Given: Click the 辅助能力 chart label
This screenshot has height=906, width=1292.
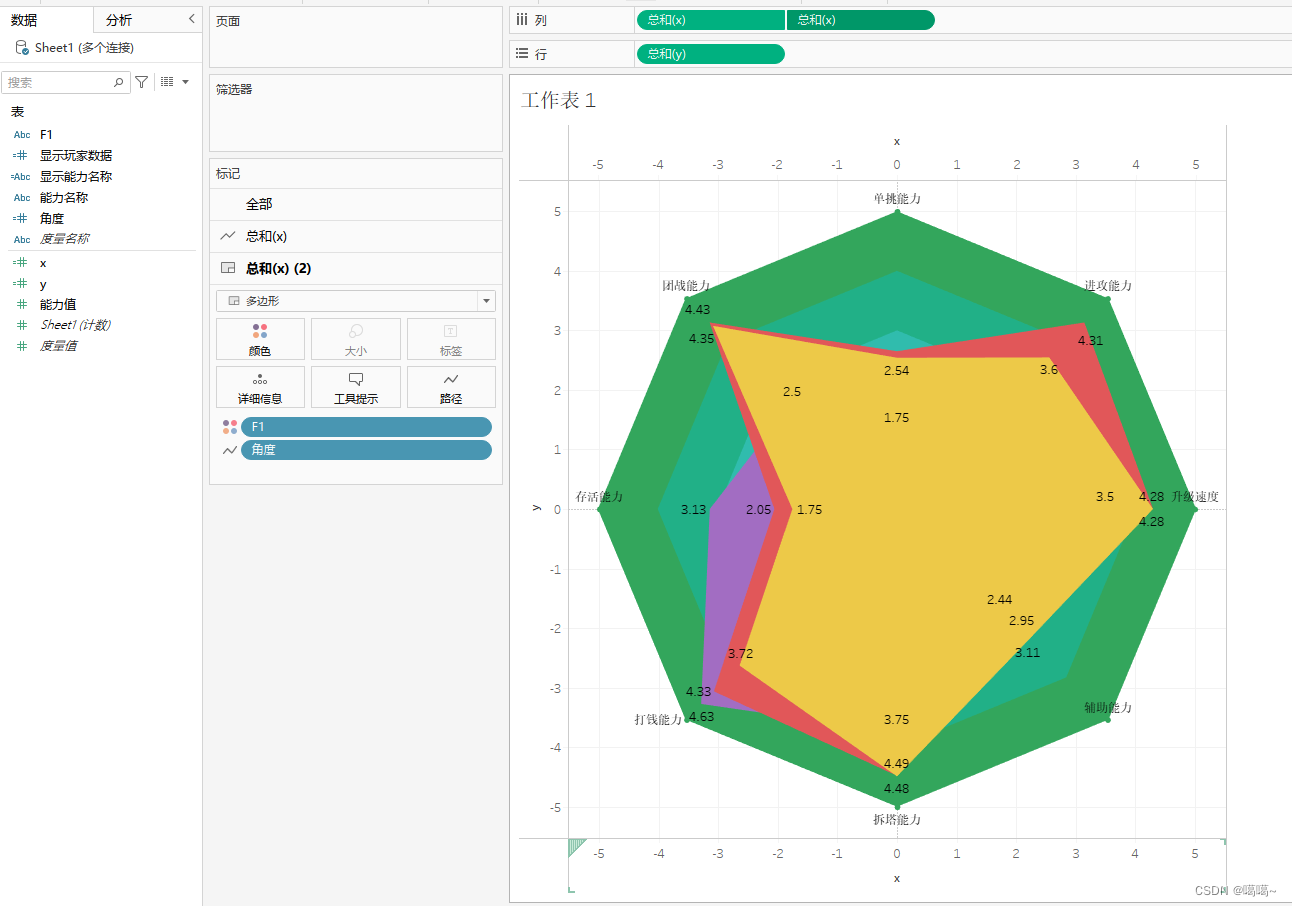Looking at the screenshot, I should tap(1108, 707).
